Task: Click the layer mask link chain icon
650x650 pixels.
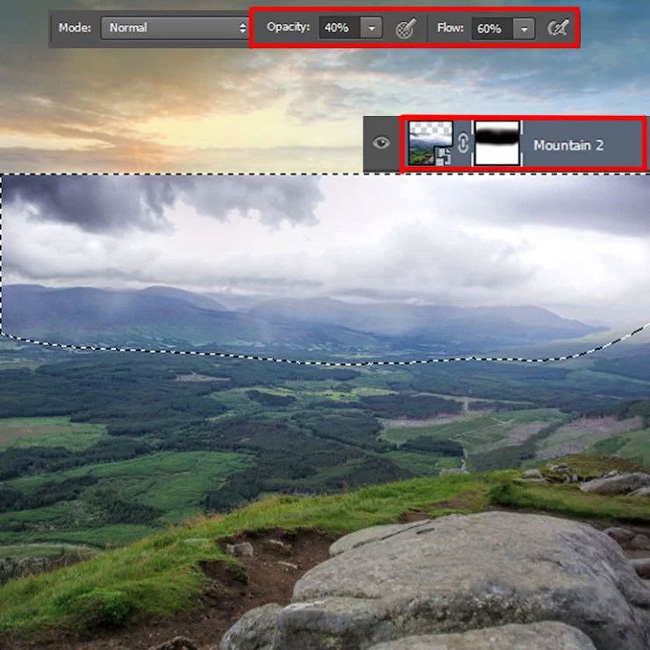Action: pyautogui.click(x=463, y=143)
